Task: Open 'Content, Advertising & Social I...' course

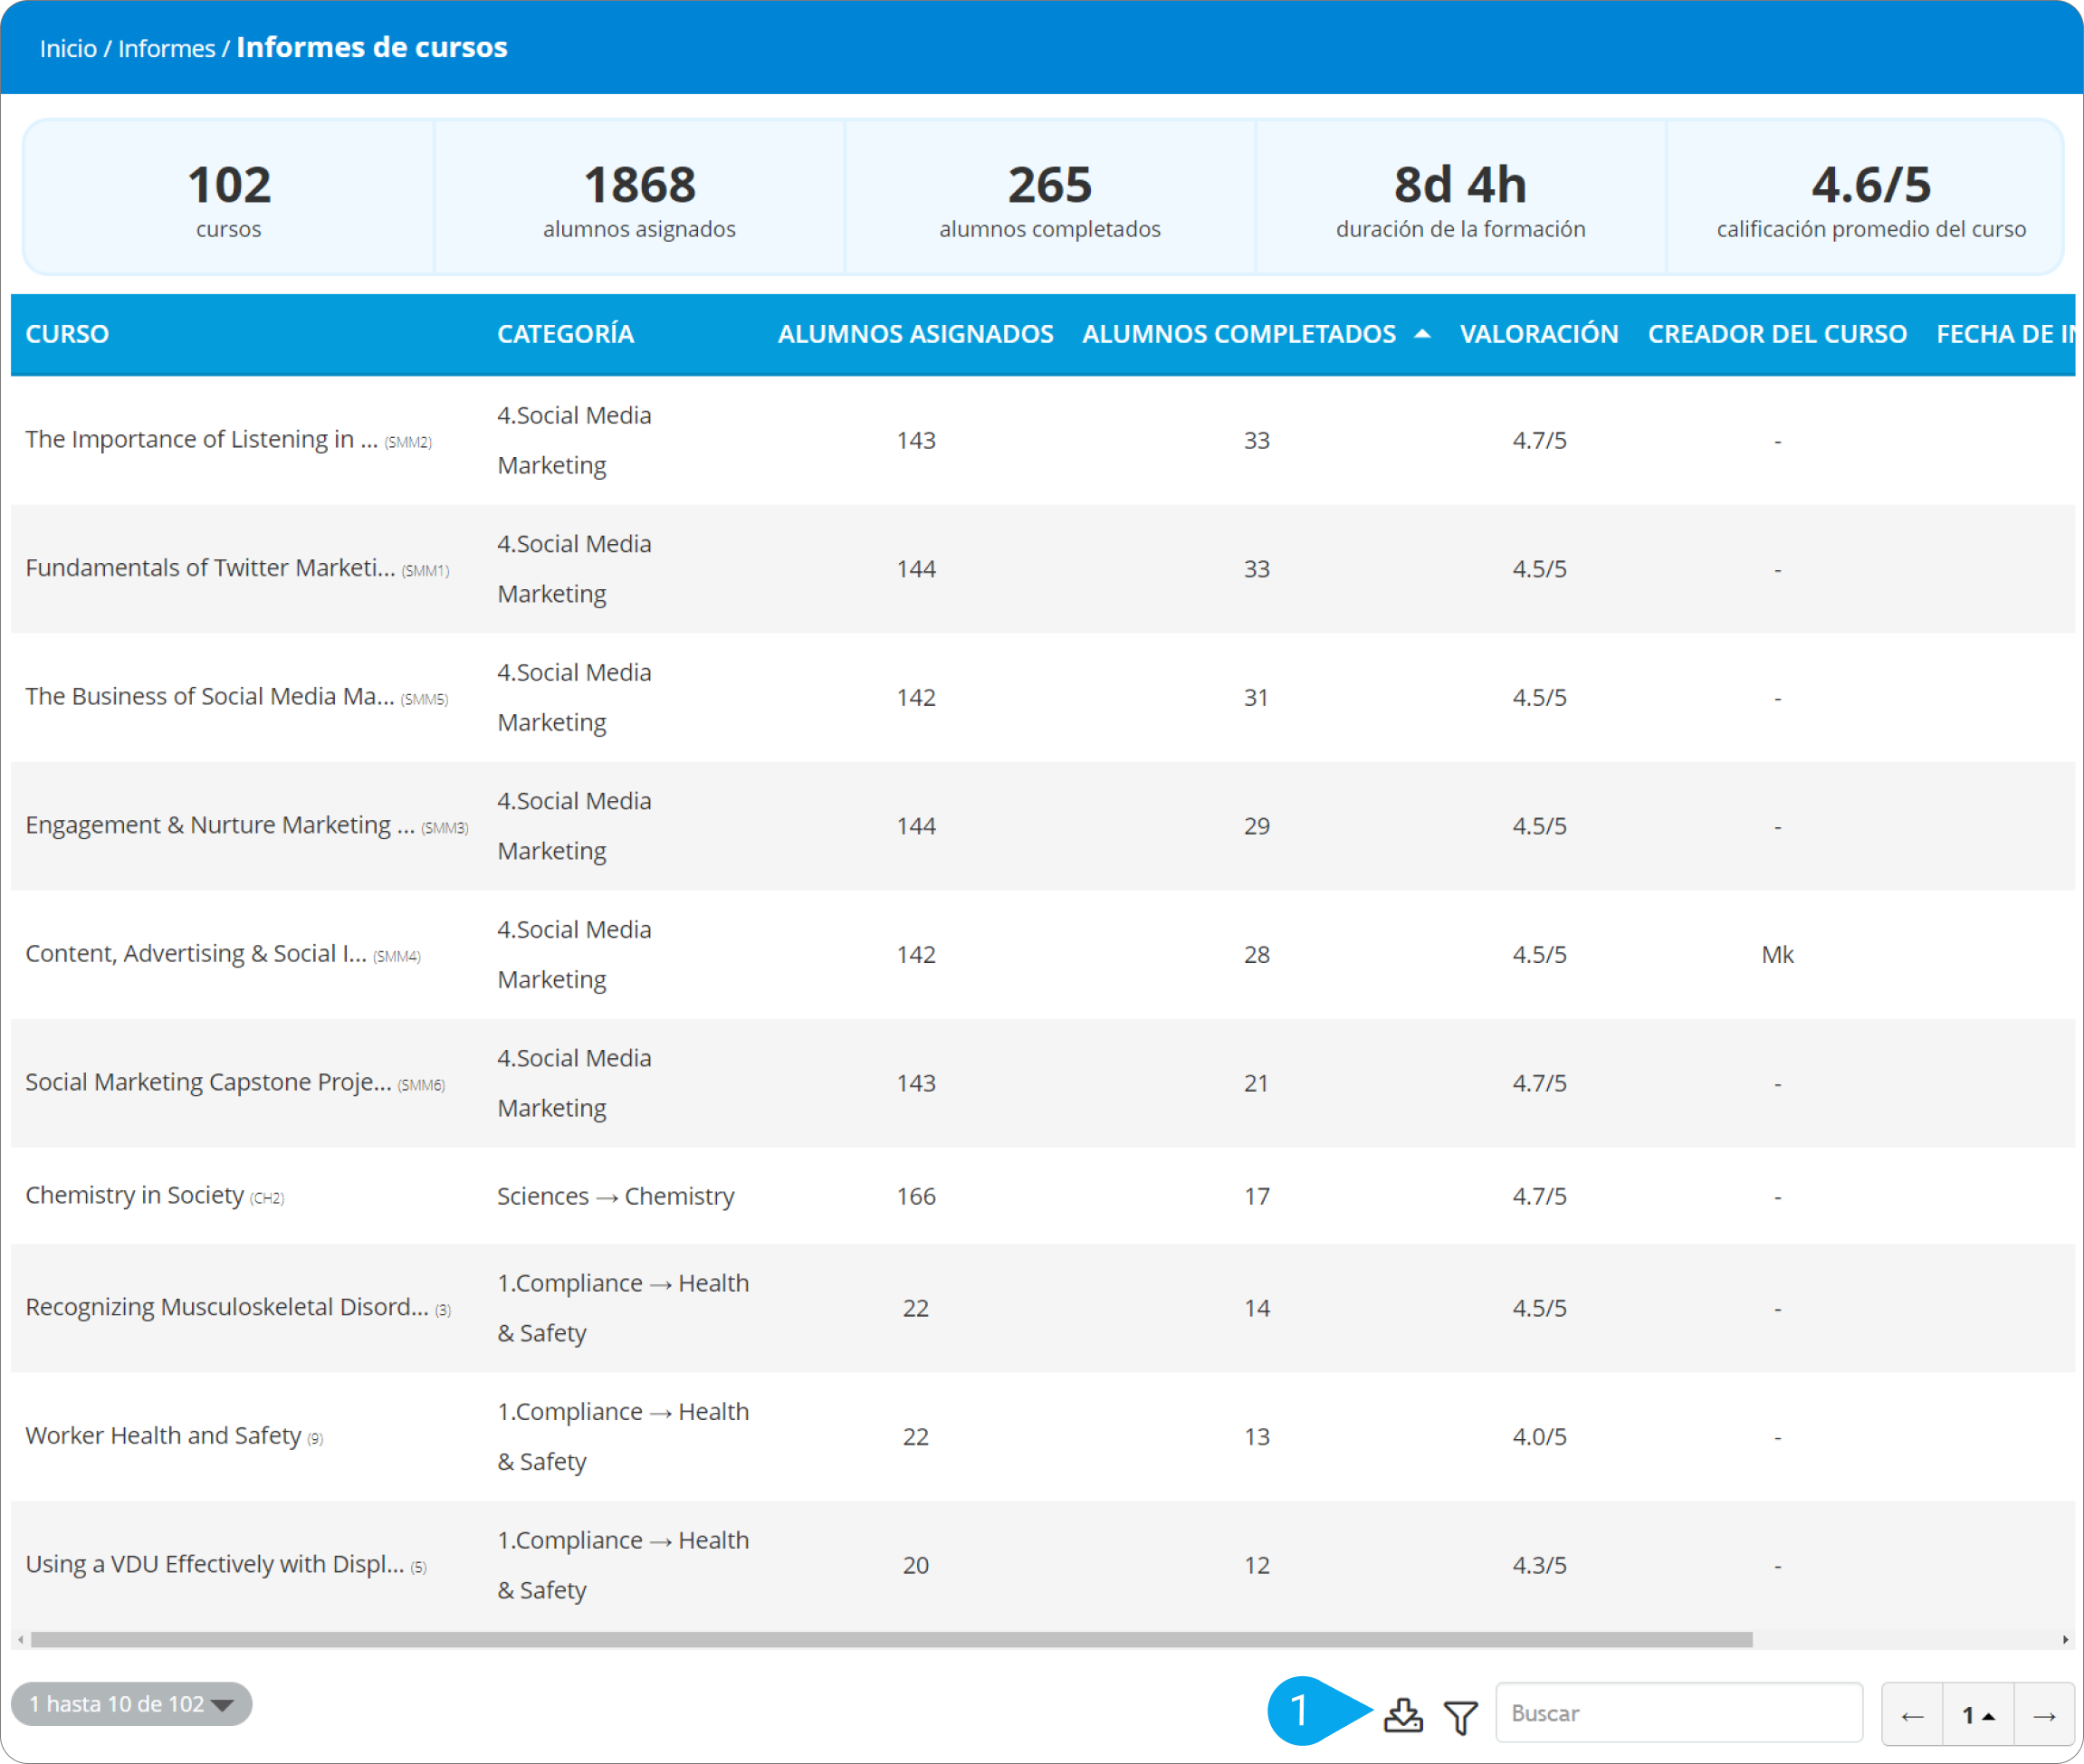Action: (196, 953)
